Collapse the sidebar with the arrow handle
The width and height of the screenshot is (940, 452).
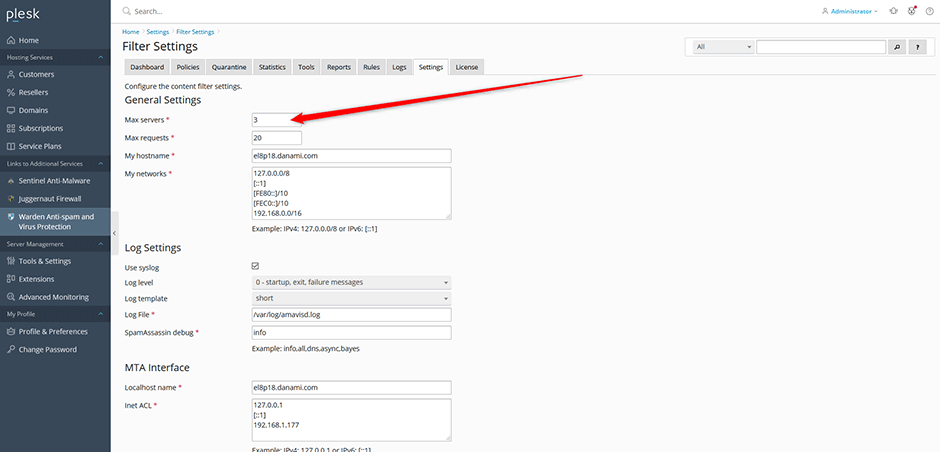pos(114,233)
